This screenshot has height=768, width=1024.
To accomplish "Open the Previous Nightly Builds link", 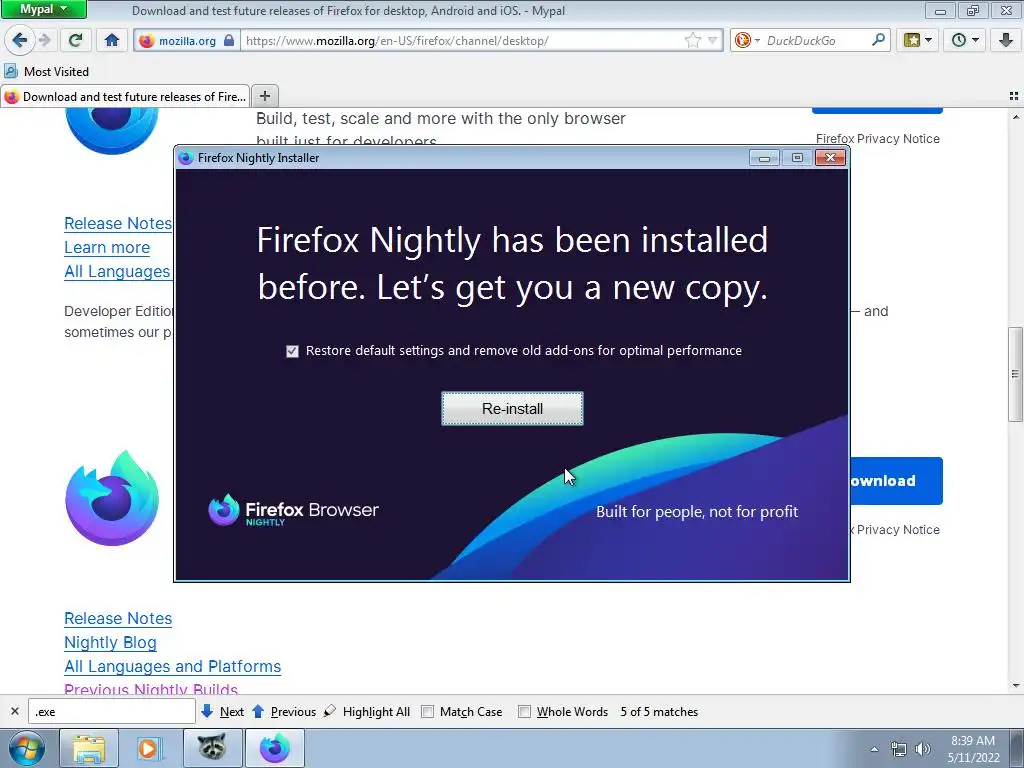I will point(151,689).
